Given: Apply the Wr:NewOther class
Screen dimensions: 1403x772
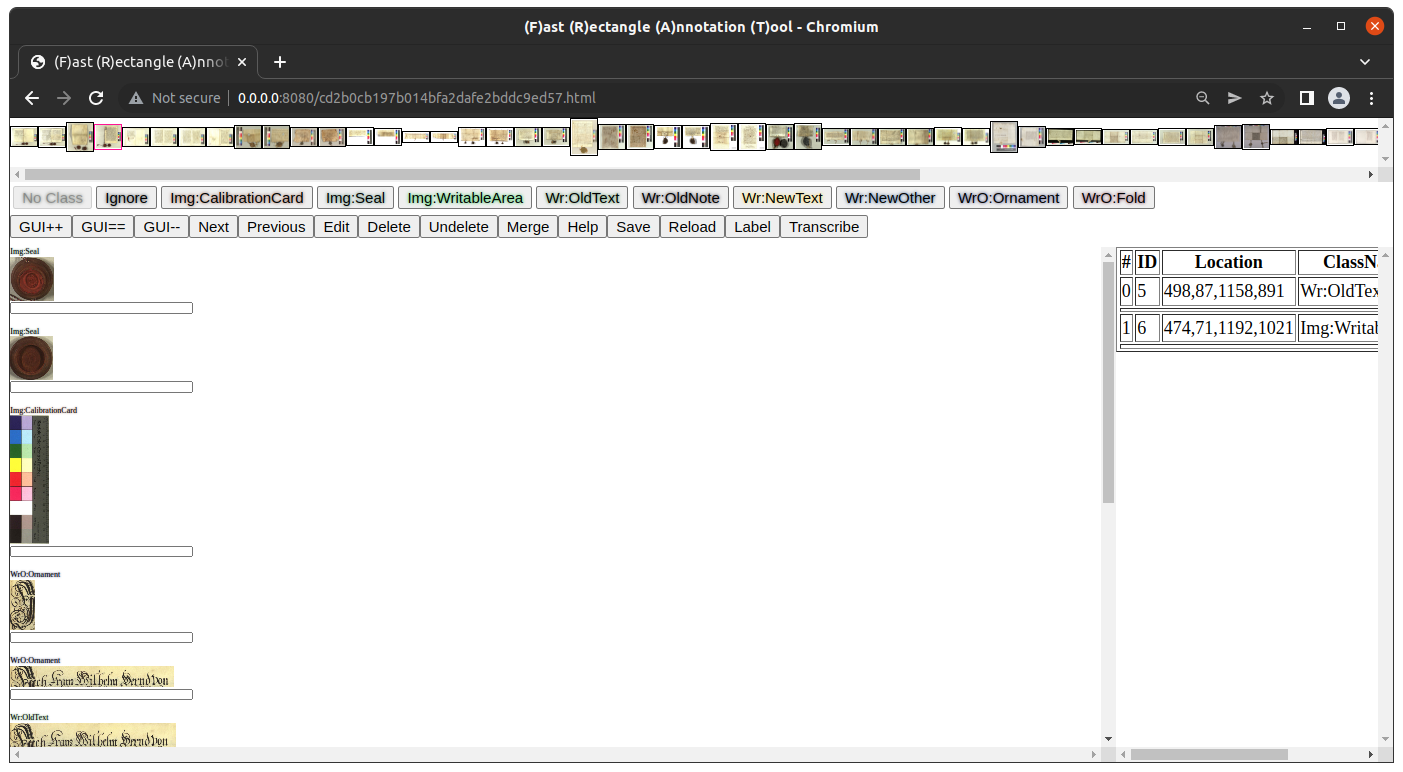Looking at the screenshot, I should [x=890, y=198].
